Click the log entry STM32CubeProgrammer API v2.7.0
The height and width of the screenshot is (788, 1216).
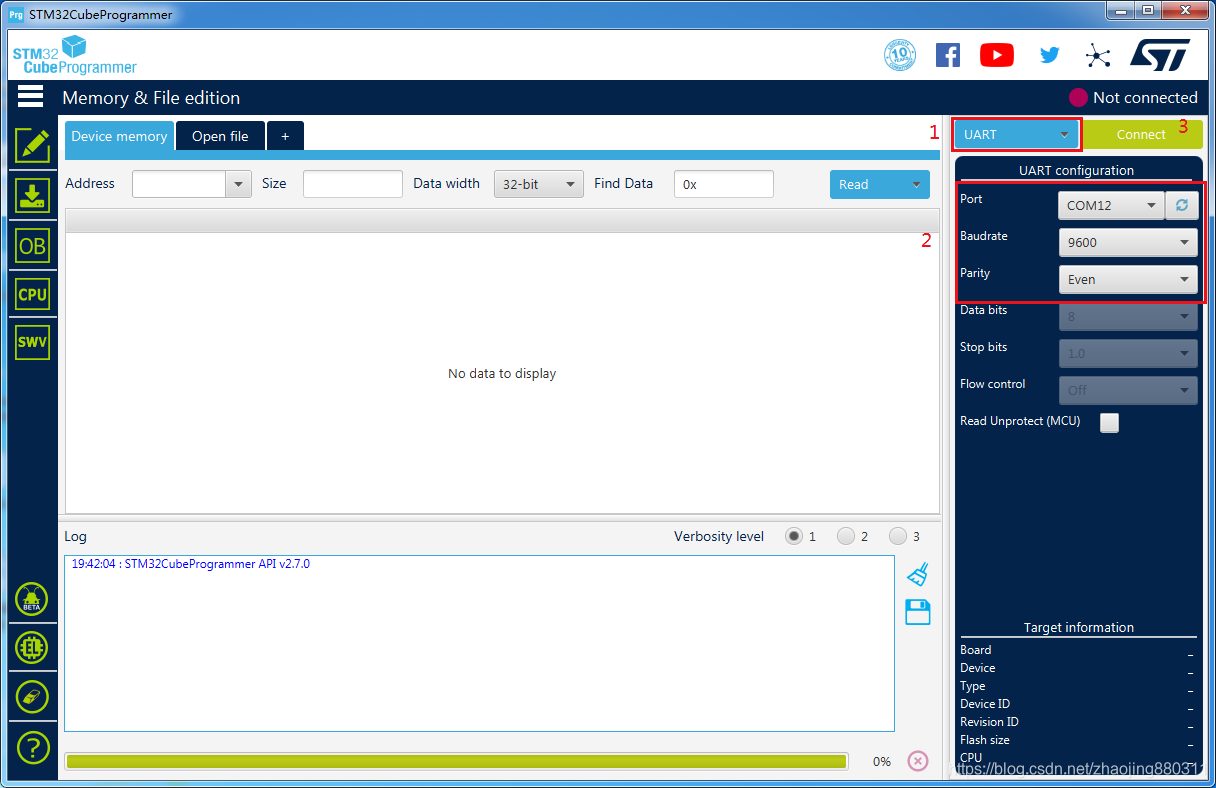(190, 564)
